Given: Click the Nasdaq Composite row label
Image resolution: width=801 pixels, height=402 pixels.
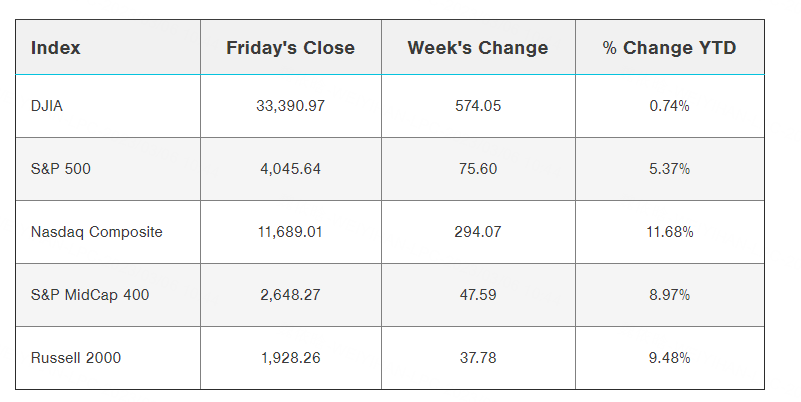Looking at the screenshot, I should pyautogui.click(x=97, y=232).
